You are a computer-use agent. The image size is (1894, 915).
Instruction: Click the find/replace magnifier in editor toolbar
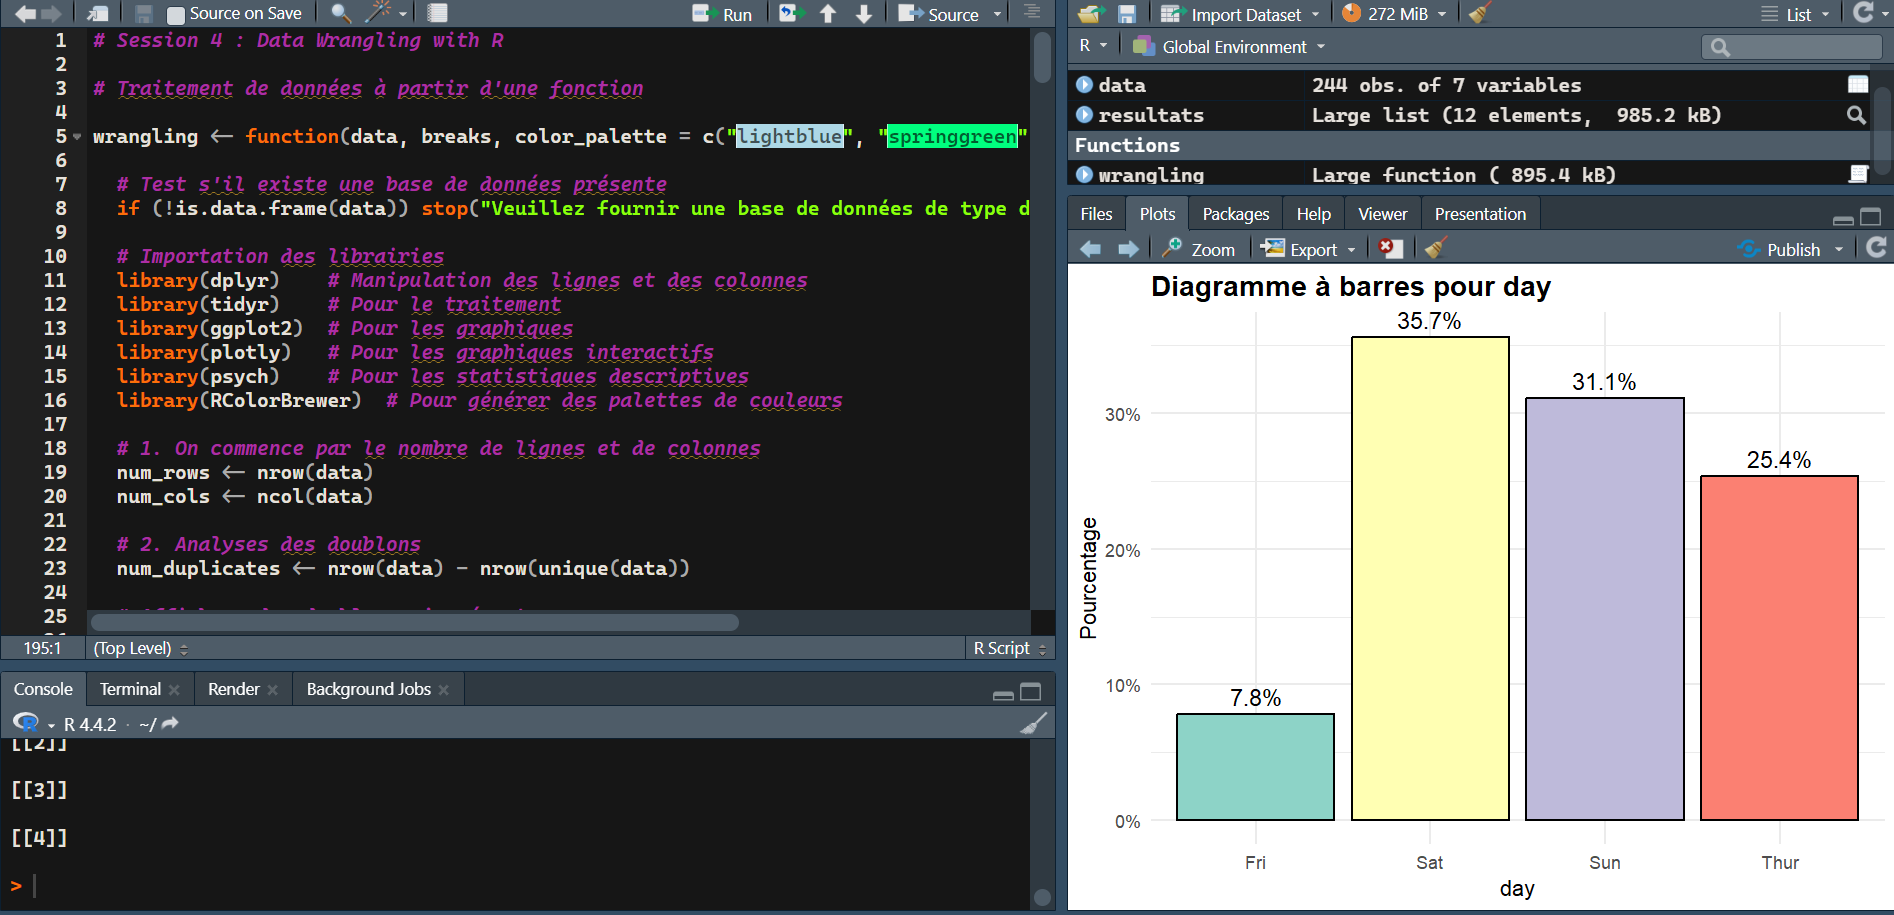340,13
